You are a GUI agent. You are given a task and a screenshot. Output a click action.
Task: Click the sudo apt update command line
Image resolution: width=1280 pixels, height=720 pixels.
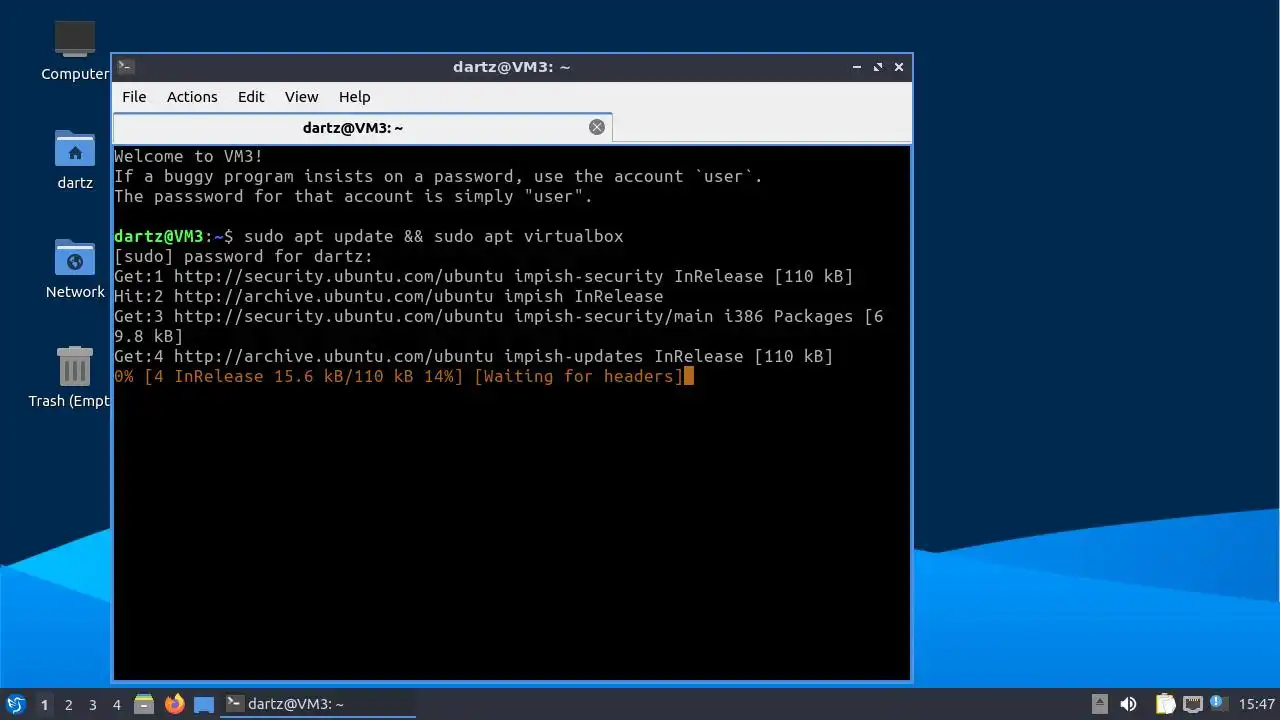tap(369, 236)
